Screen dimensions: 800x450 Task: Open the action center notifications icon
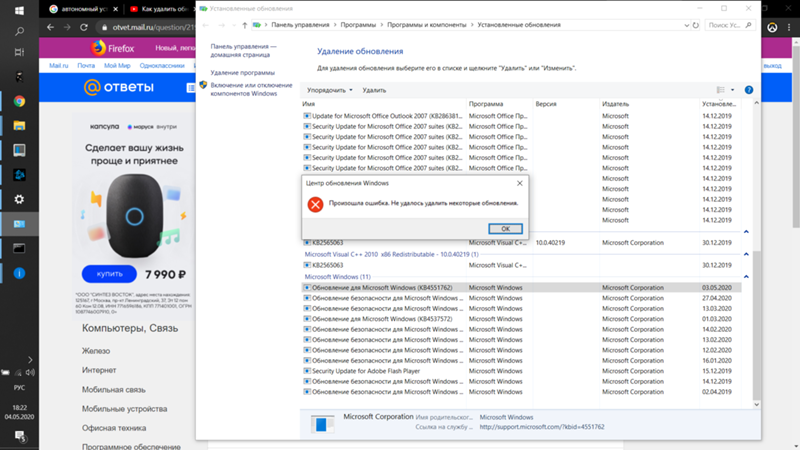pos(19,436)
